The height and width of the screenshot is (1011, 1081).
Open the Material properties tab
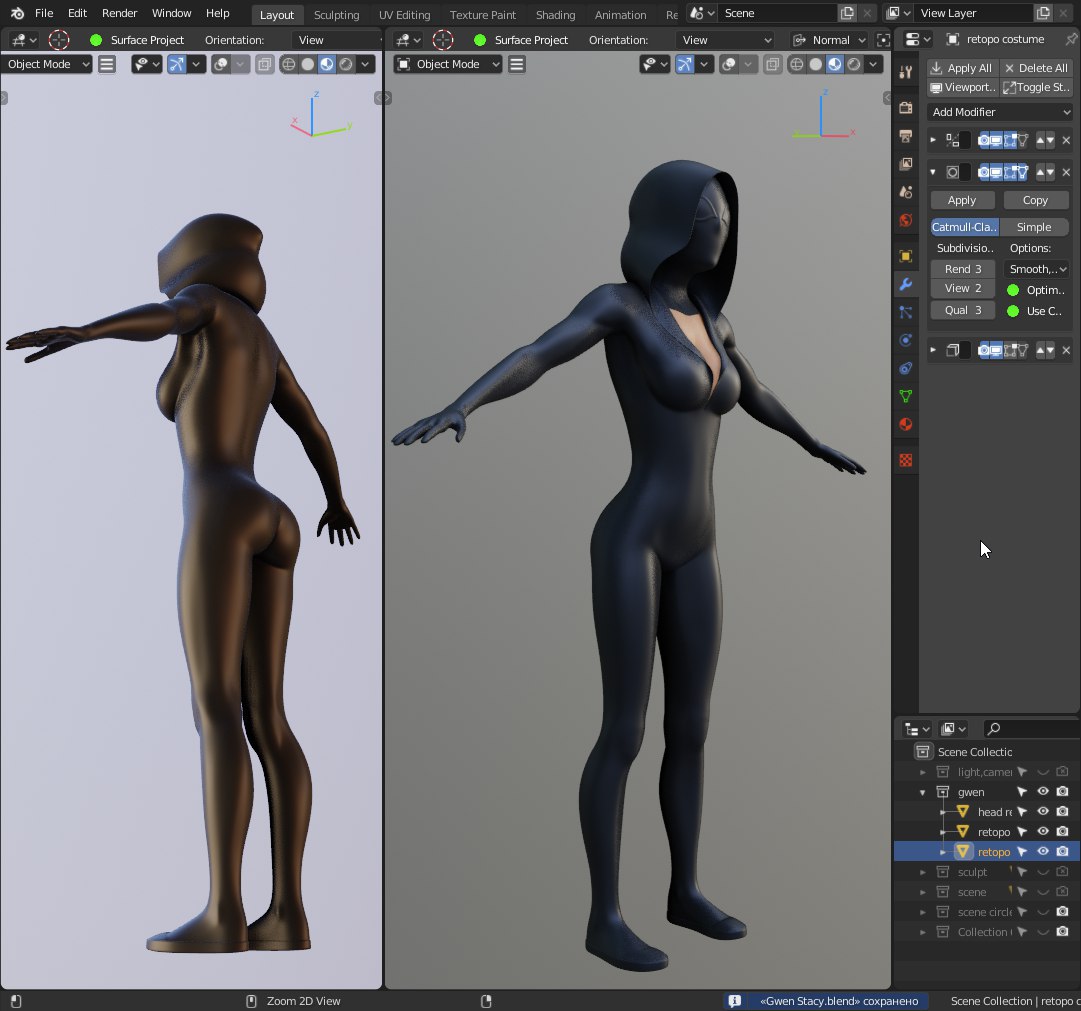pos(906,425)
